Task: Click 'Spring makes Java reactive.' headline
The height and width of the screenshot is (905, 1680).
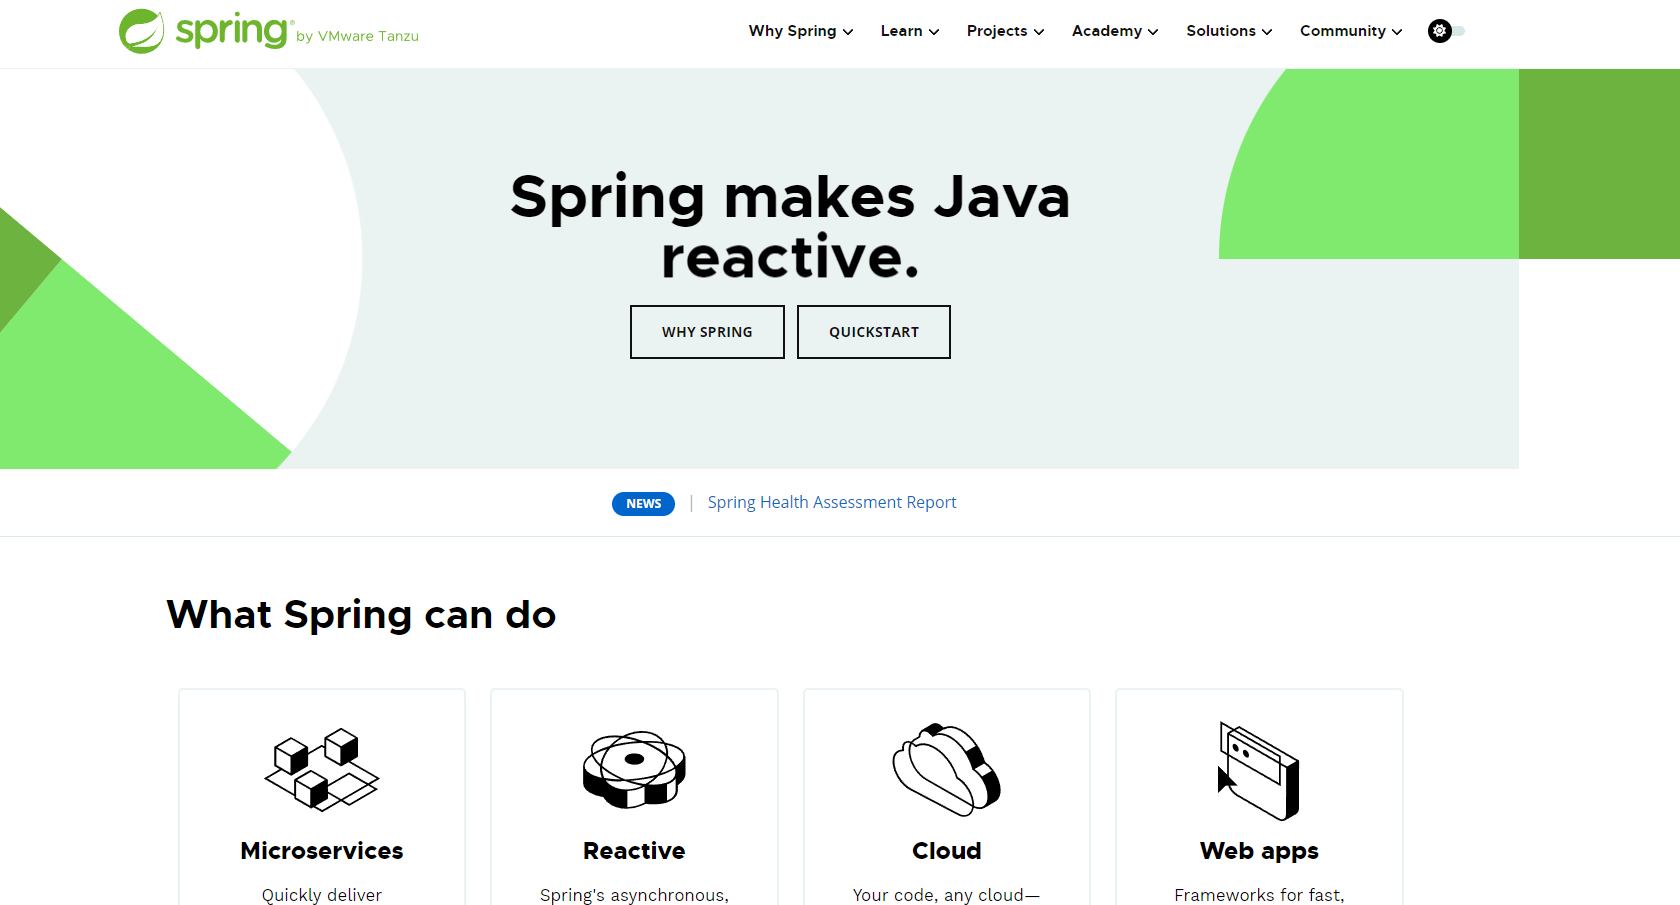Action: coord(790,227)
